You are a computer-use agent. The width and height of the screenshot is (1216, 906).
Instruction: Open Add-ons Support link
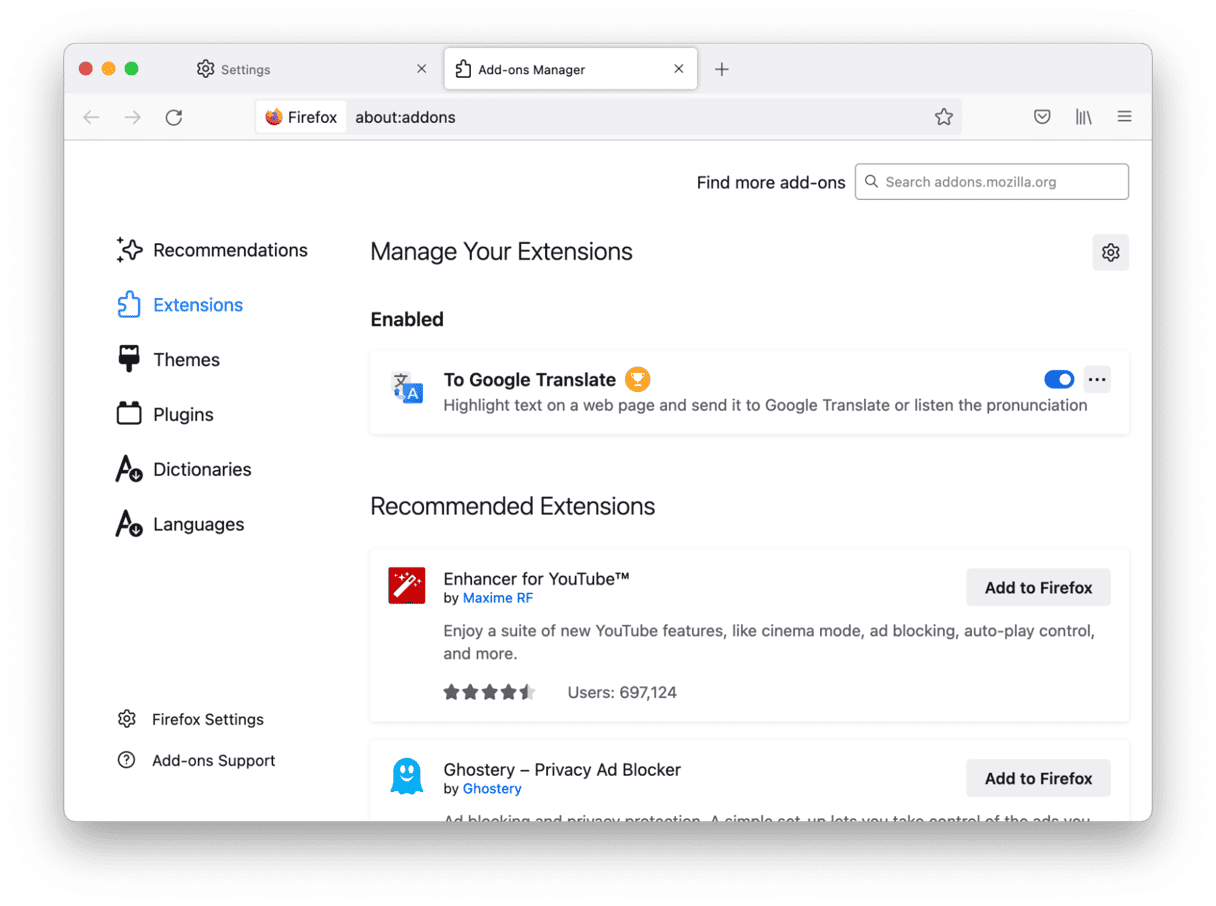(x=213, y=761)
